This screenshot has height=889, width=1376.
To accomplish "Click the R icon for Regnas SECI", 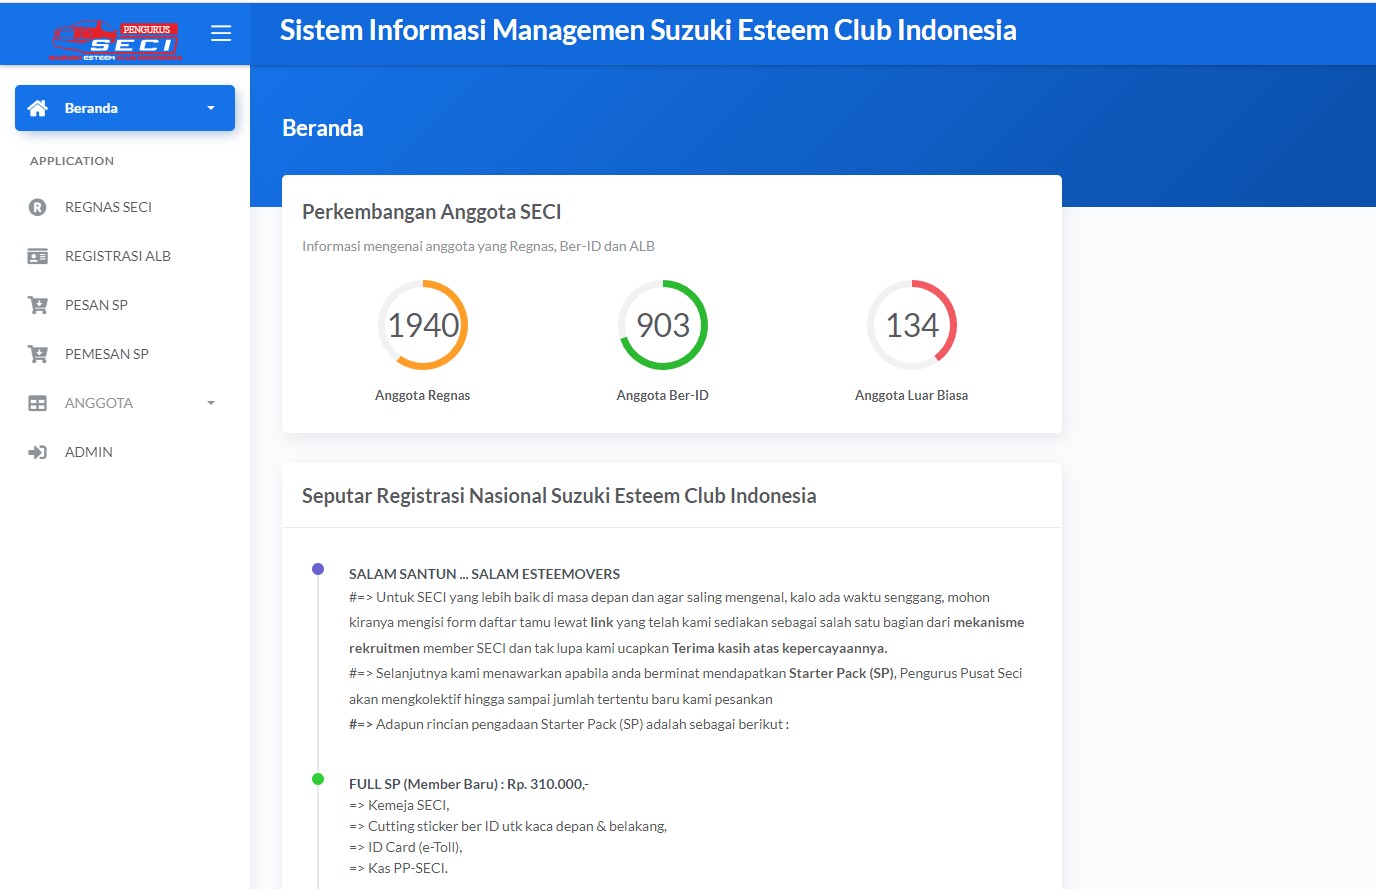I will coord(38,207).
